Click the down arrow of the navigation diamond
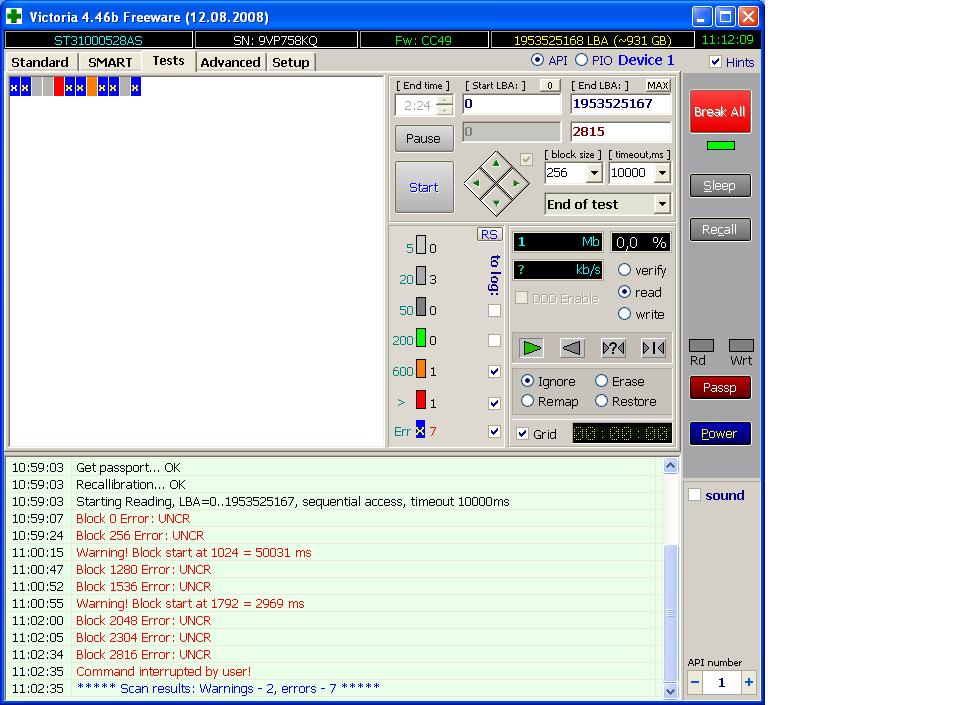This screenshot has width=960, height=705. pyautogui.click(x=496, y=202)
